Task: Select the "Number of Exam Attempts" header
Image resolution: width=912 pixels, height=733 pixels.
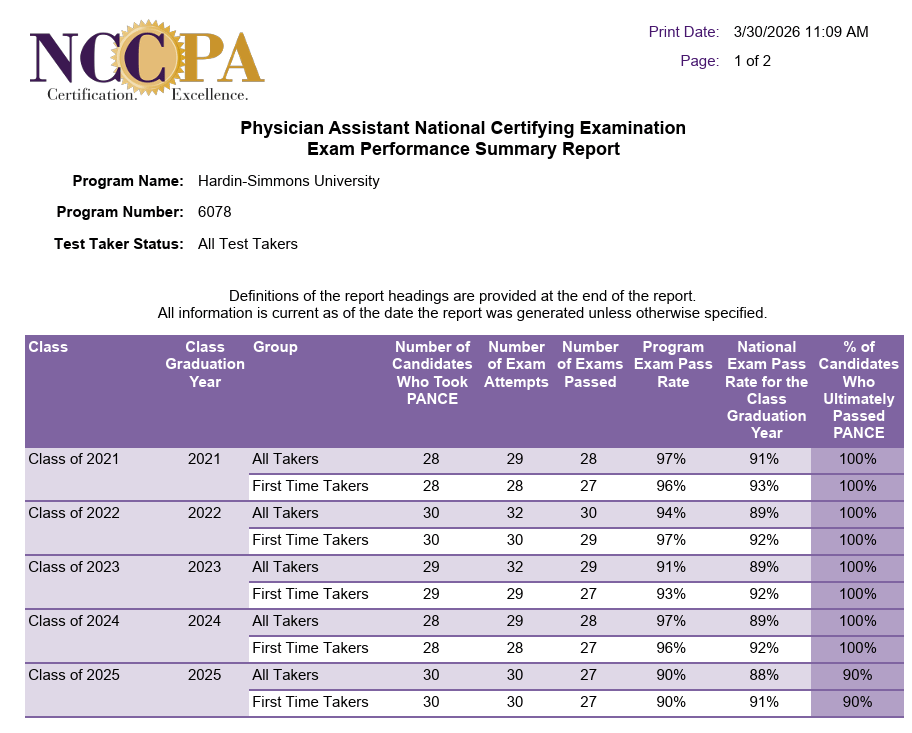Action: pos(516,364)
